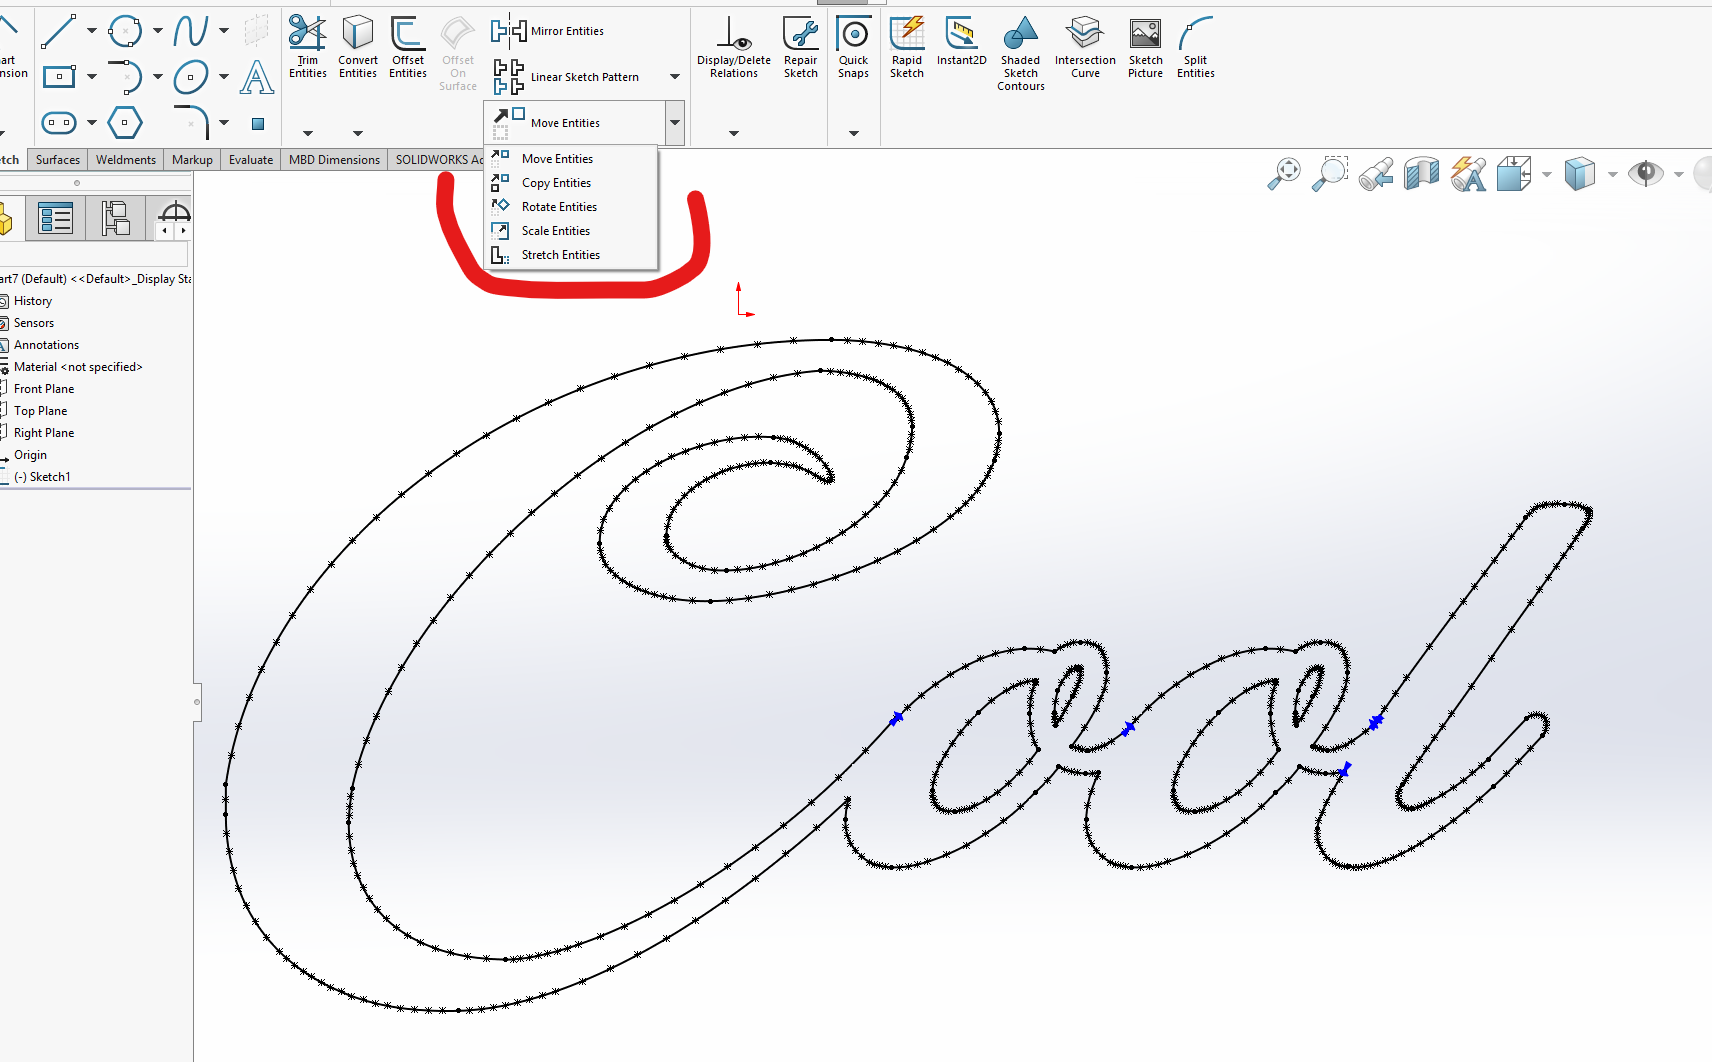Select the Straight Slot tool
This screenshot has width=1712, height=1062.
59,123
